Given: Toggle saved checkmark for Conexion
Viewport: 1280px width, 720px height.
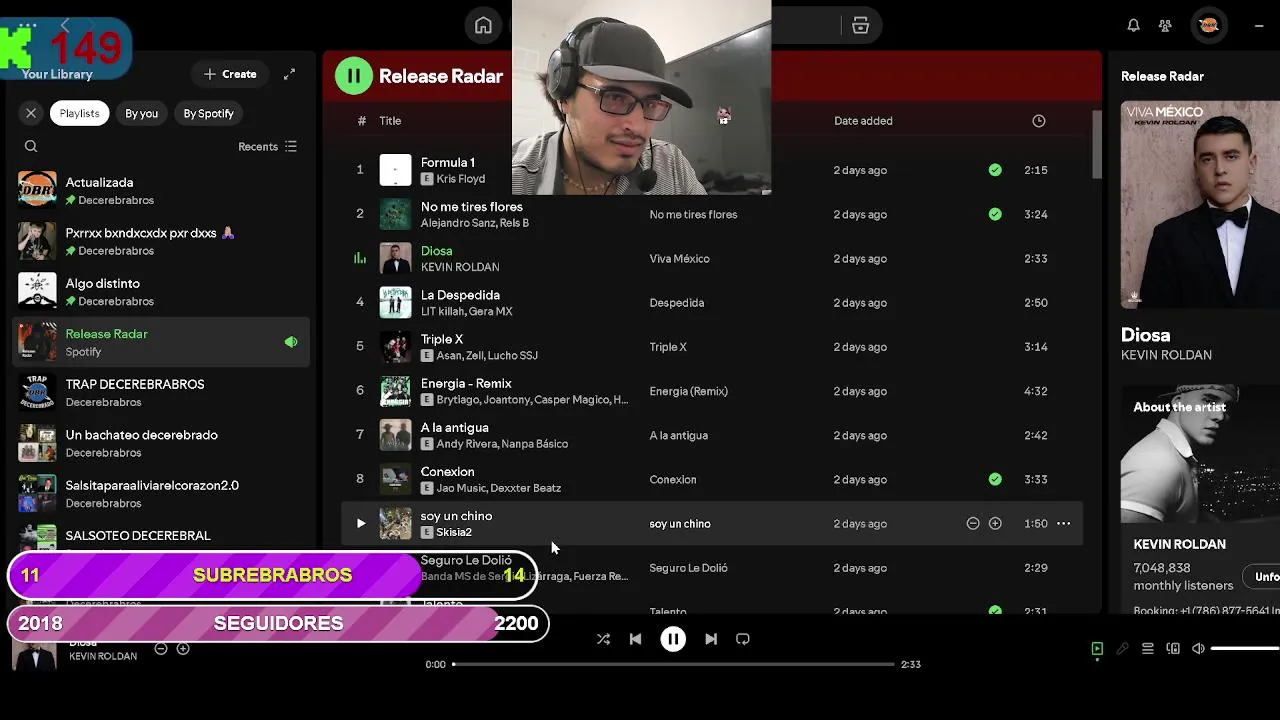Looking at the screenshot, I should (995, 479).
